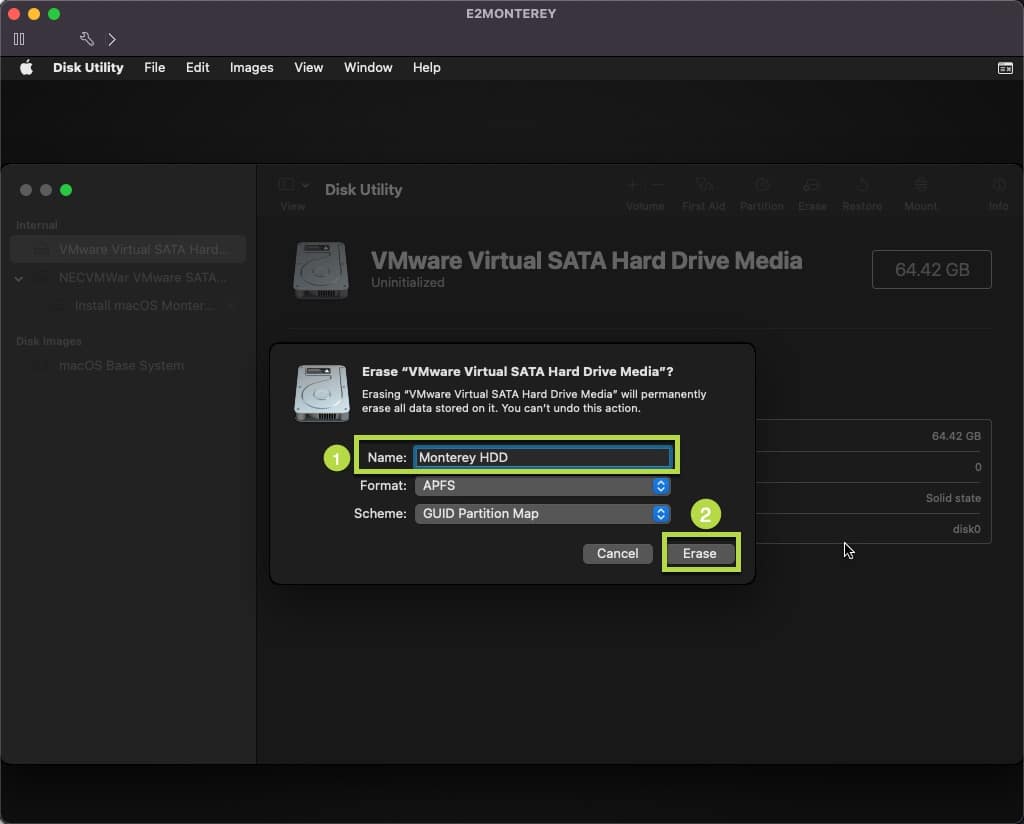Click the First Aid toolbar icon
This screenshot has width=1024, height=824.
[703, 186]
